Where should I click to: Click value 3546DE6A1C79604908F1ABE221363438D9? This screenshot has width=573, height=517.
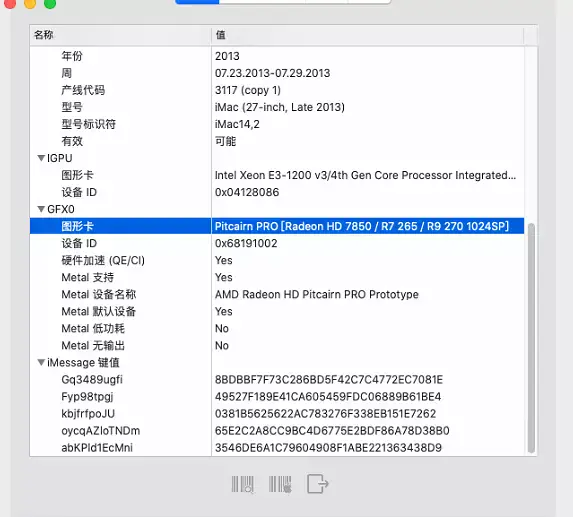pyautogui.click(x=329, y=448)
